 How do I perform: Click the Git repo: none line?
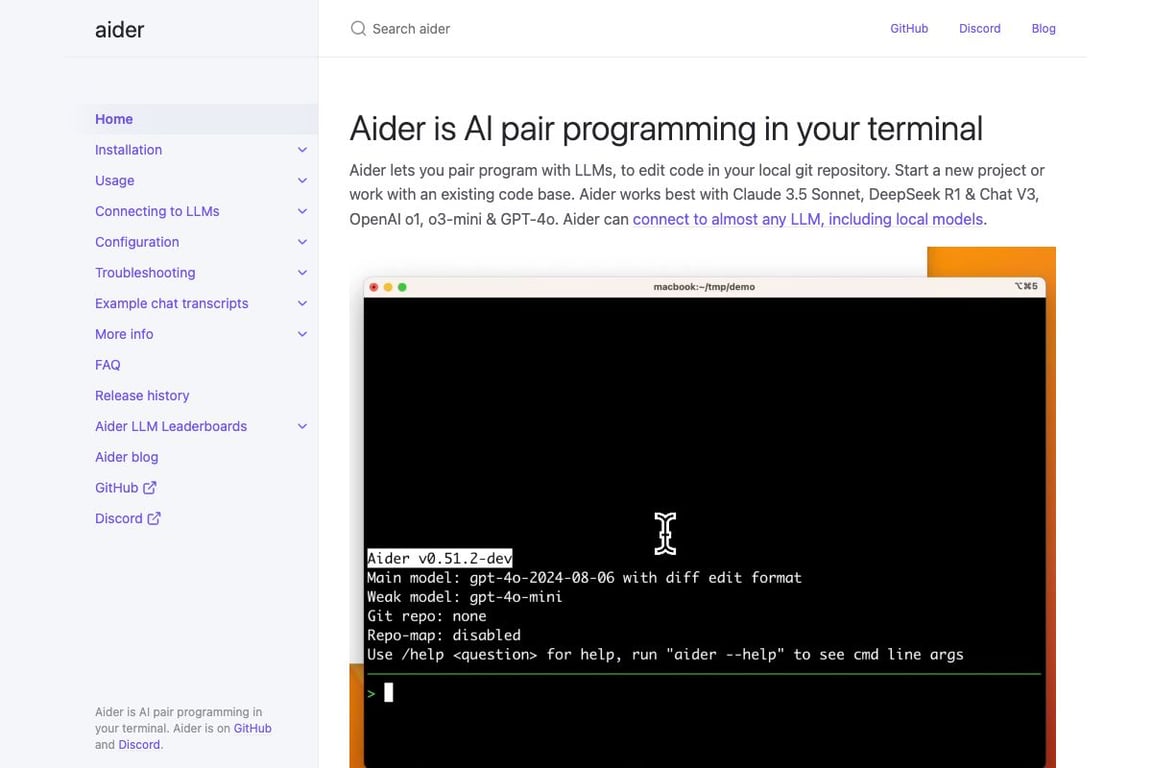(x=426, y=616)
